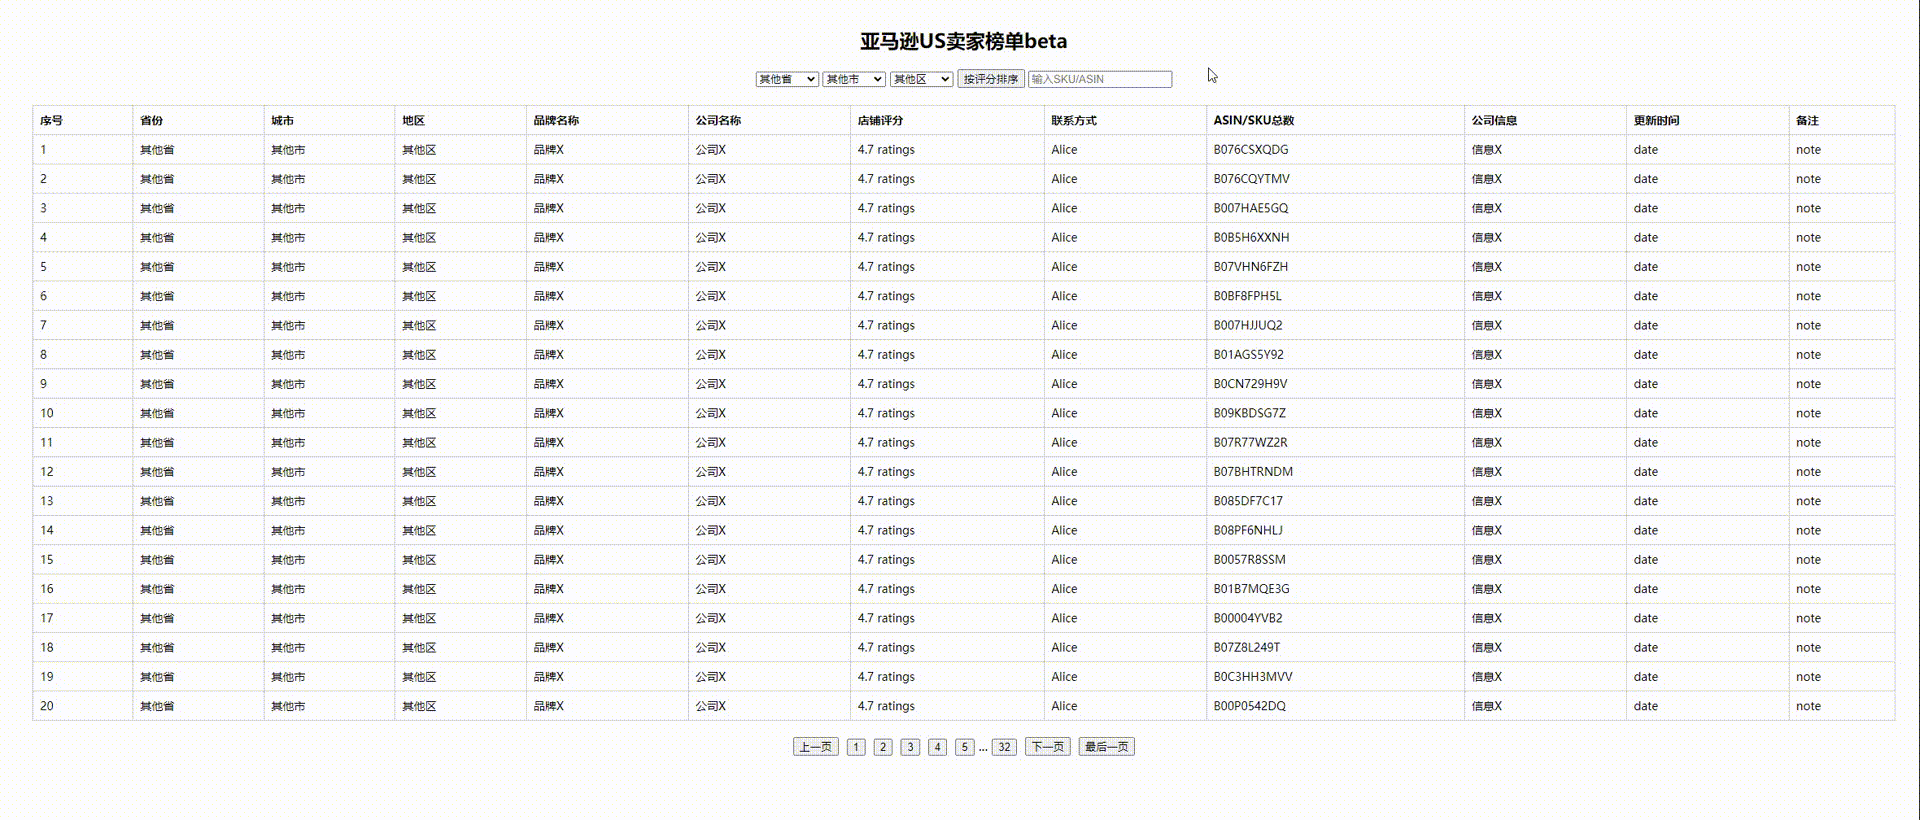The width and height of the screenshot is (1920, 820).
Task: Open the 其他省 province dropdown
Action: pyautogui.click(x=786, y=79)
